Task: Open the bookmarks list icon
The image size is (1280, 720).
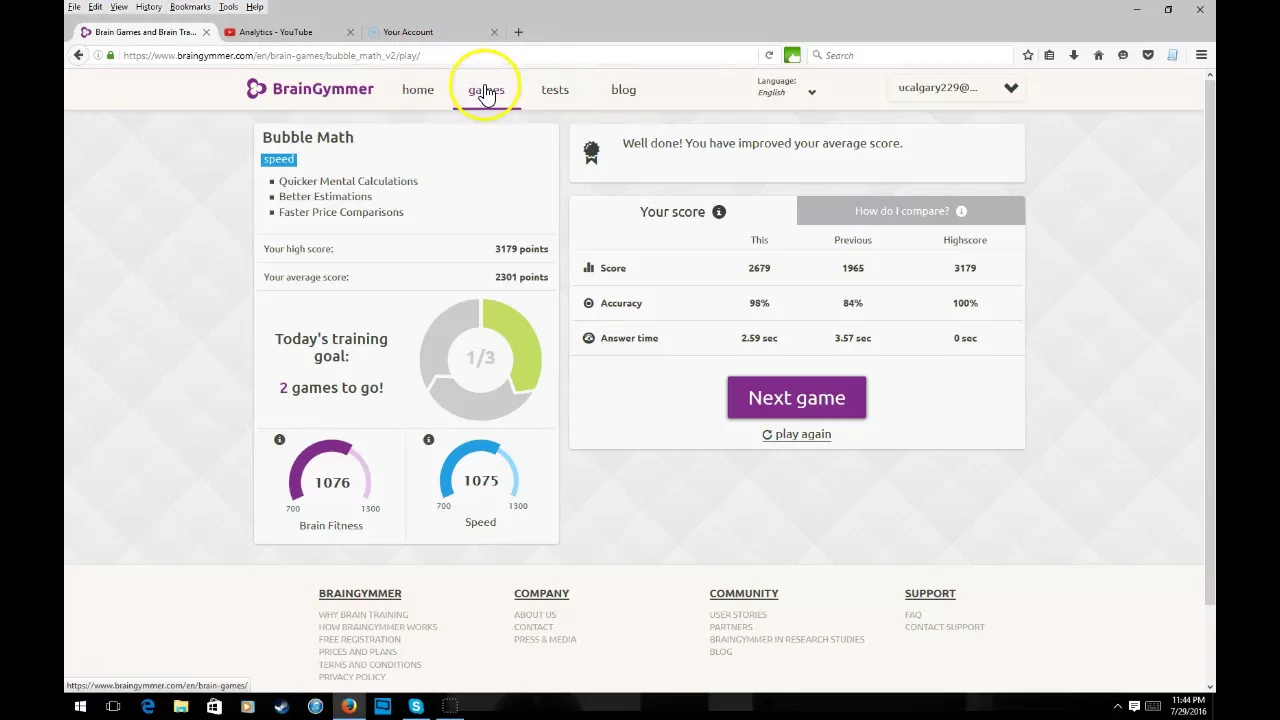Action: pyautogui.click(x=1049, y=55)
